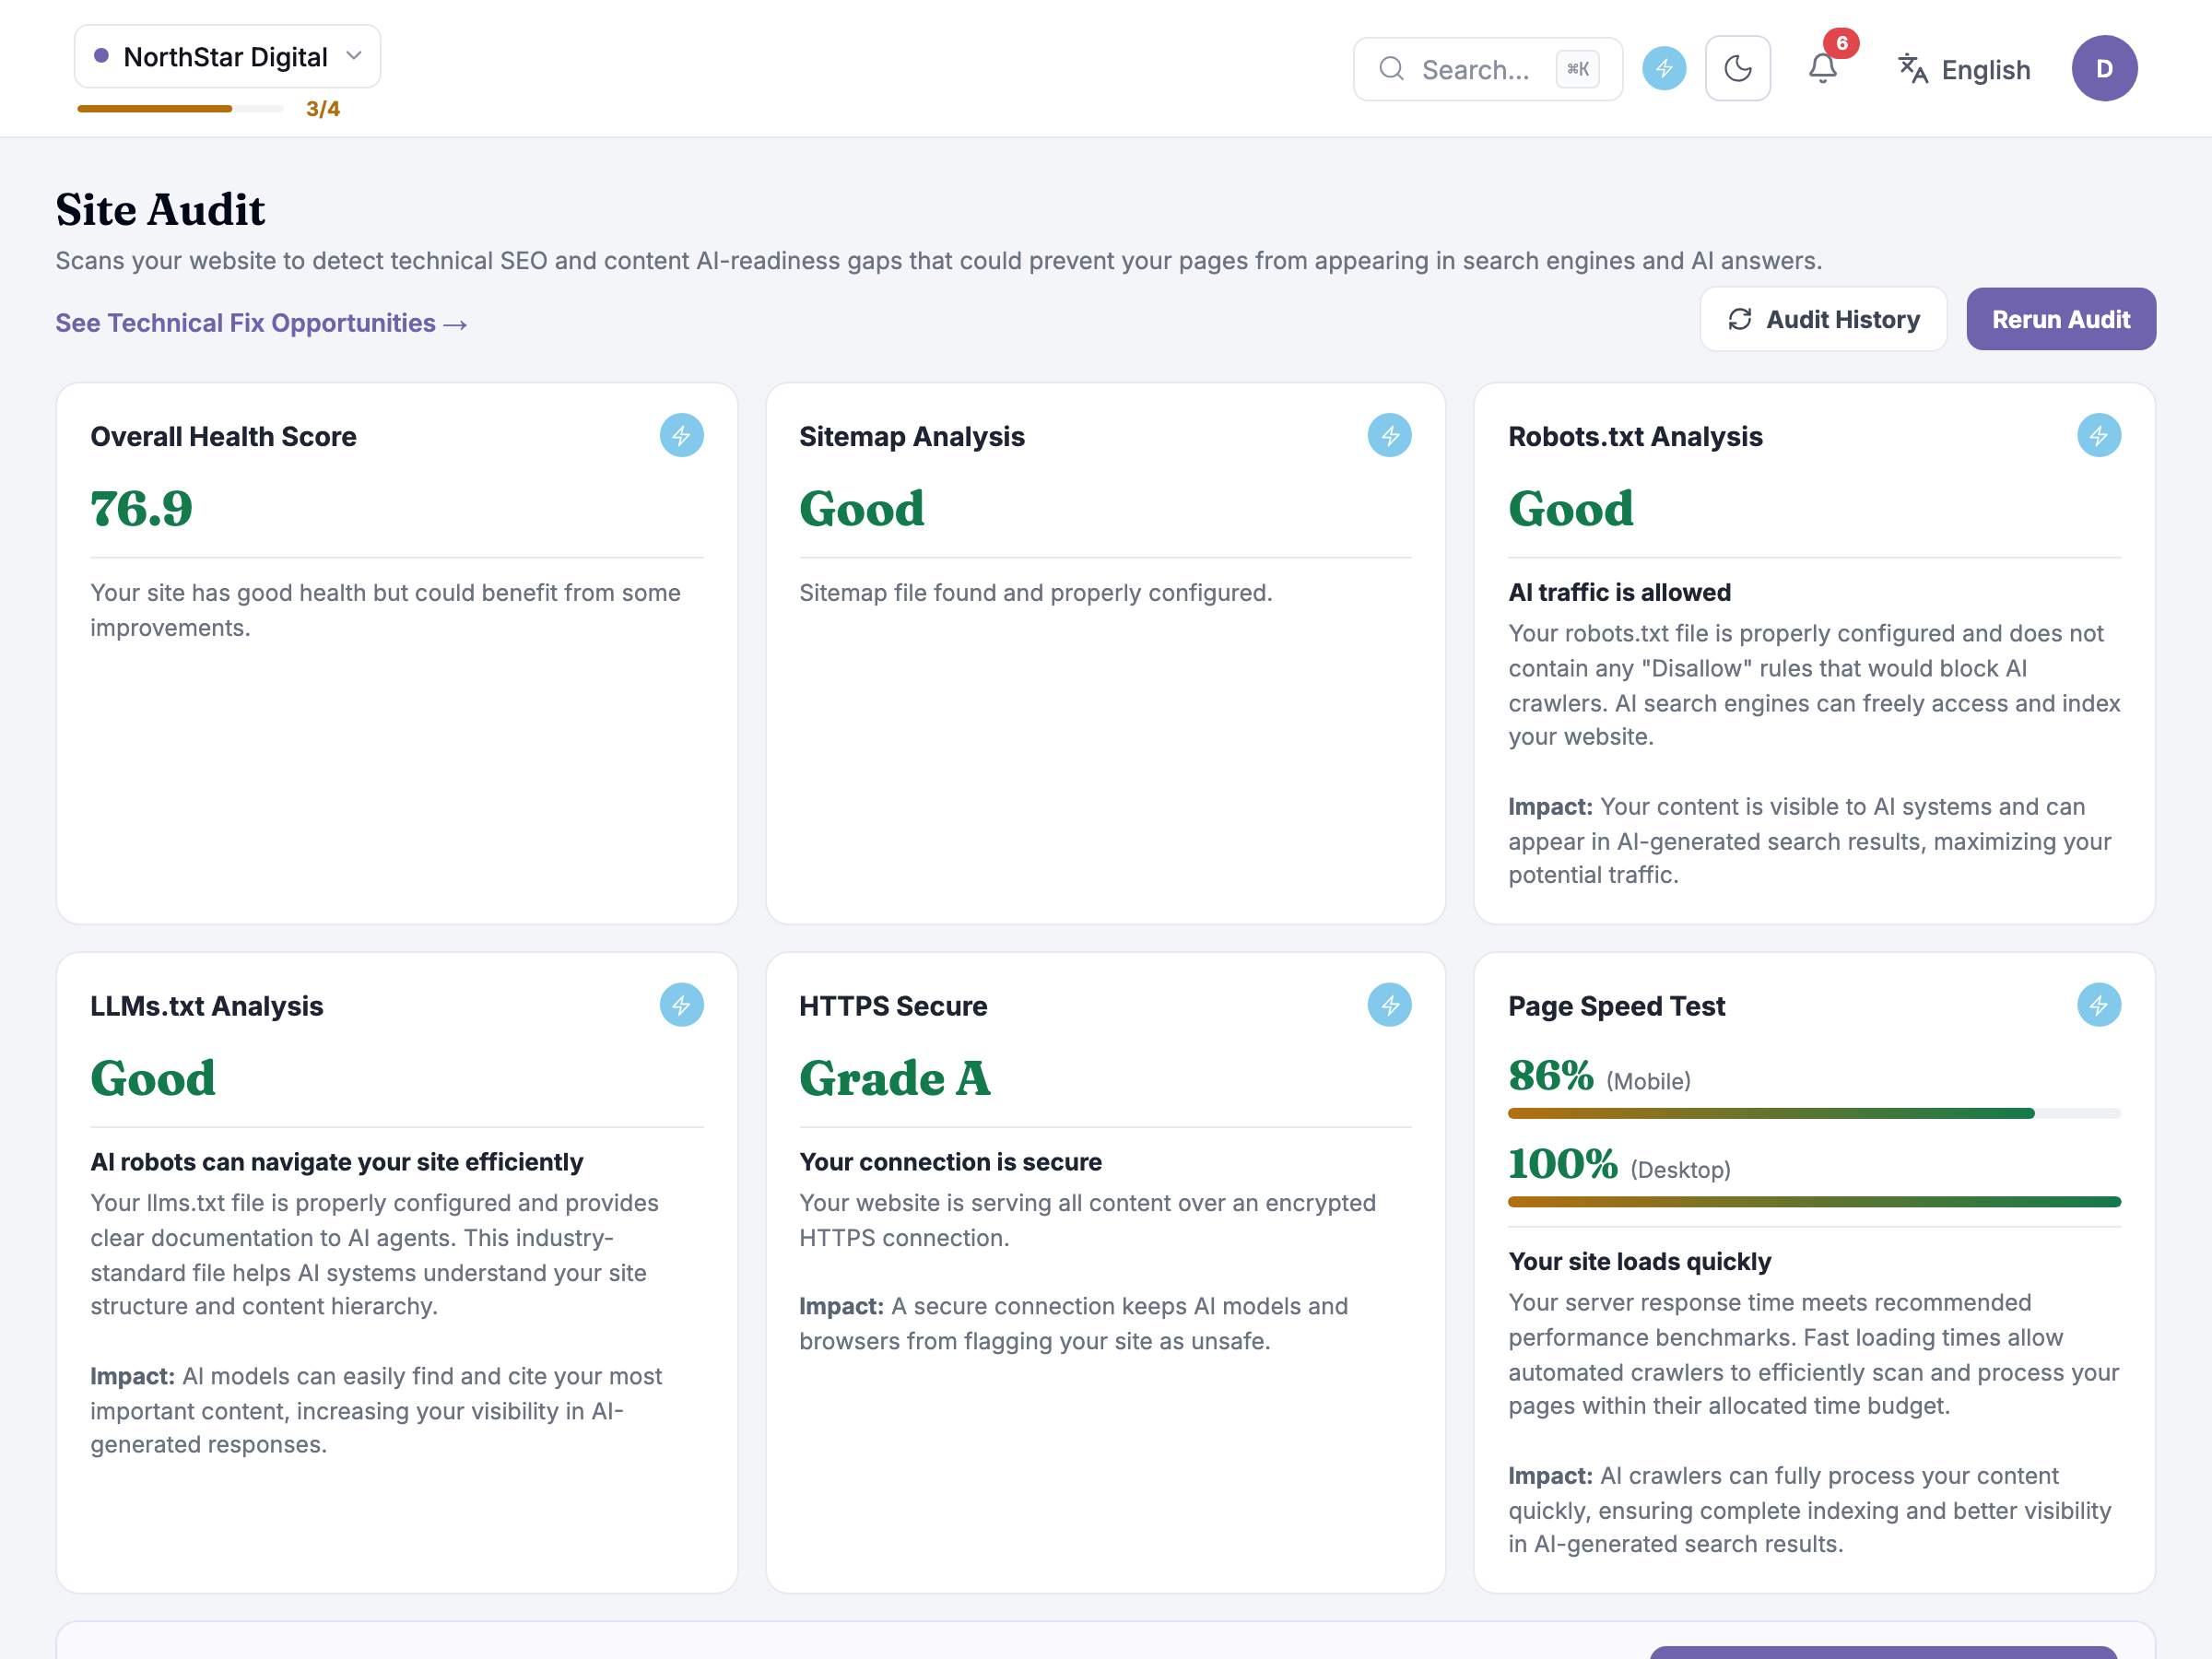Image resolution: width=2212 pixels, height=1659 pixels.
Task: Click Good result on Sitemap Analysis card
Action: pos(861,509)
